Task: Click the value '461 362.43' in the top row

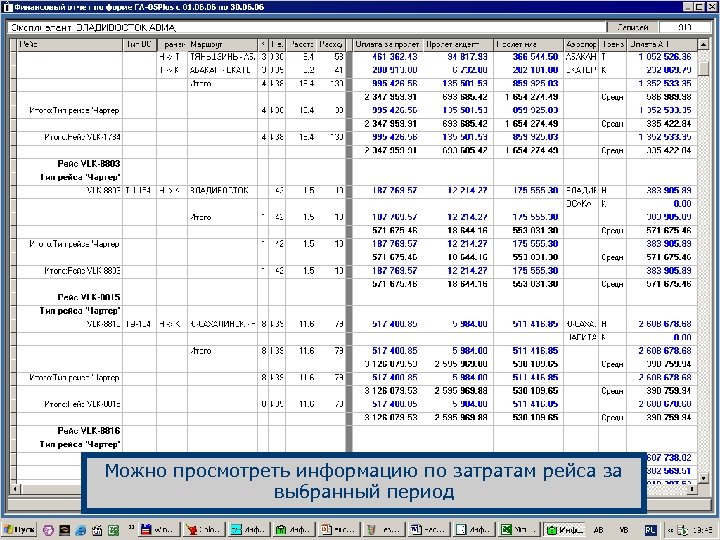Action: point(394,57)
